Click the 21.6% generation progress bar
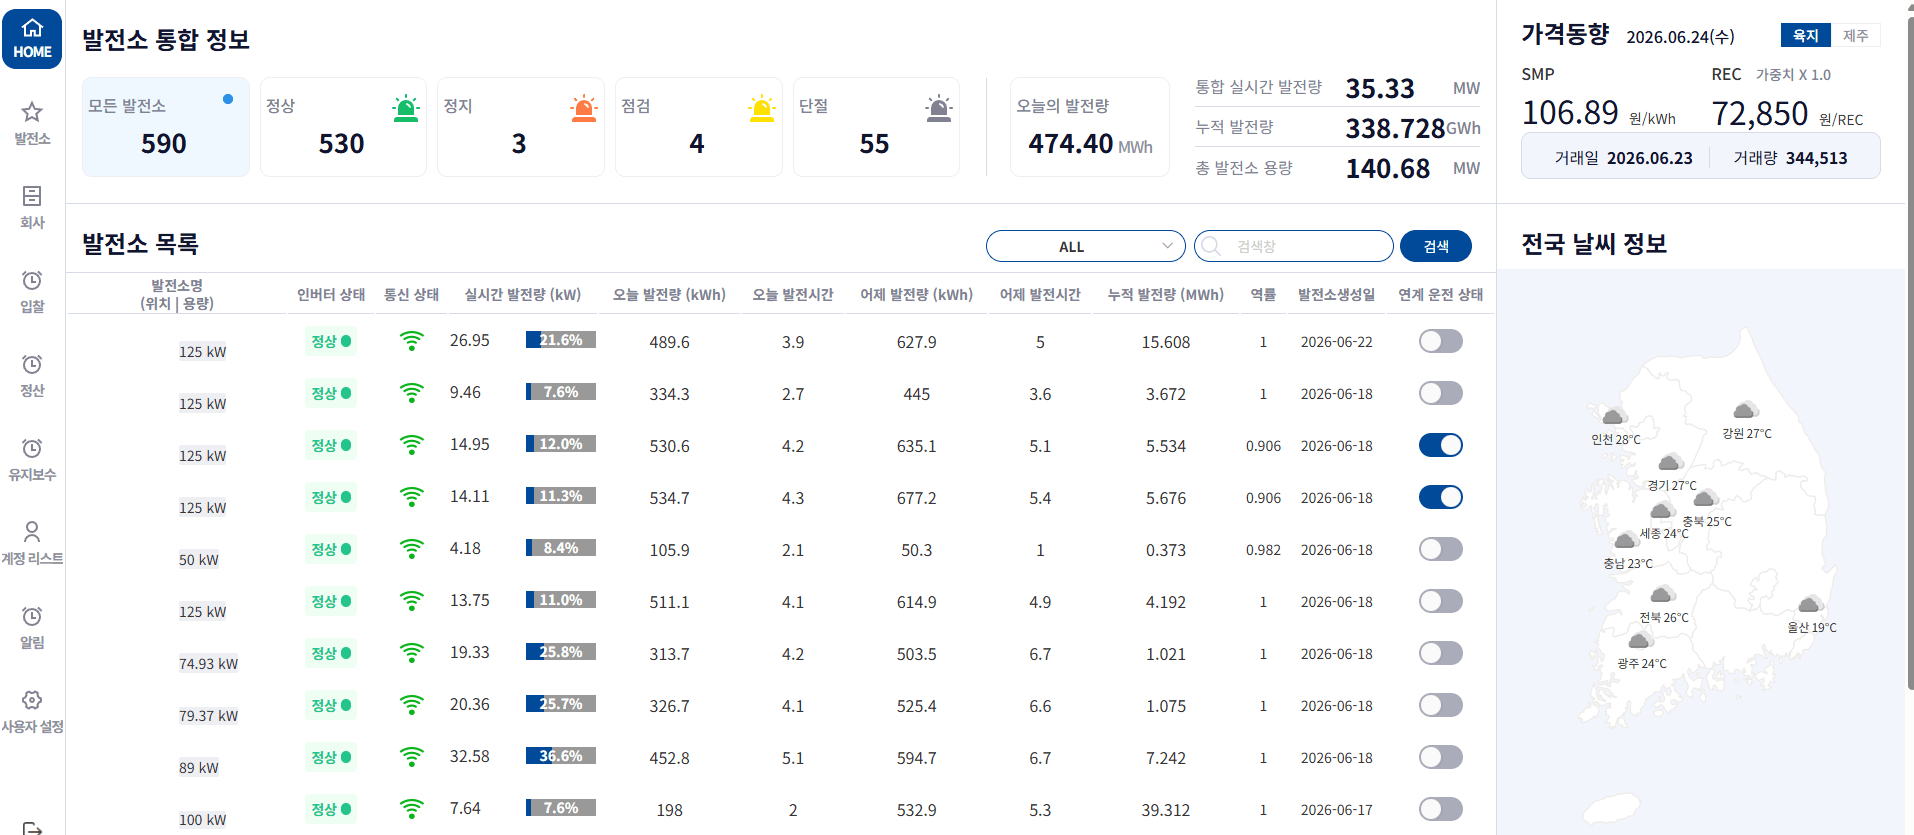Image resolution: width=1914 pixels, height=835 pixels. click(561, 340)
